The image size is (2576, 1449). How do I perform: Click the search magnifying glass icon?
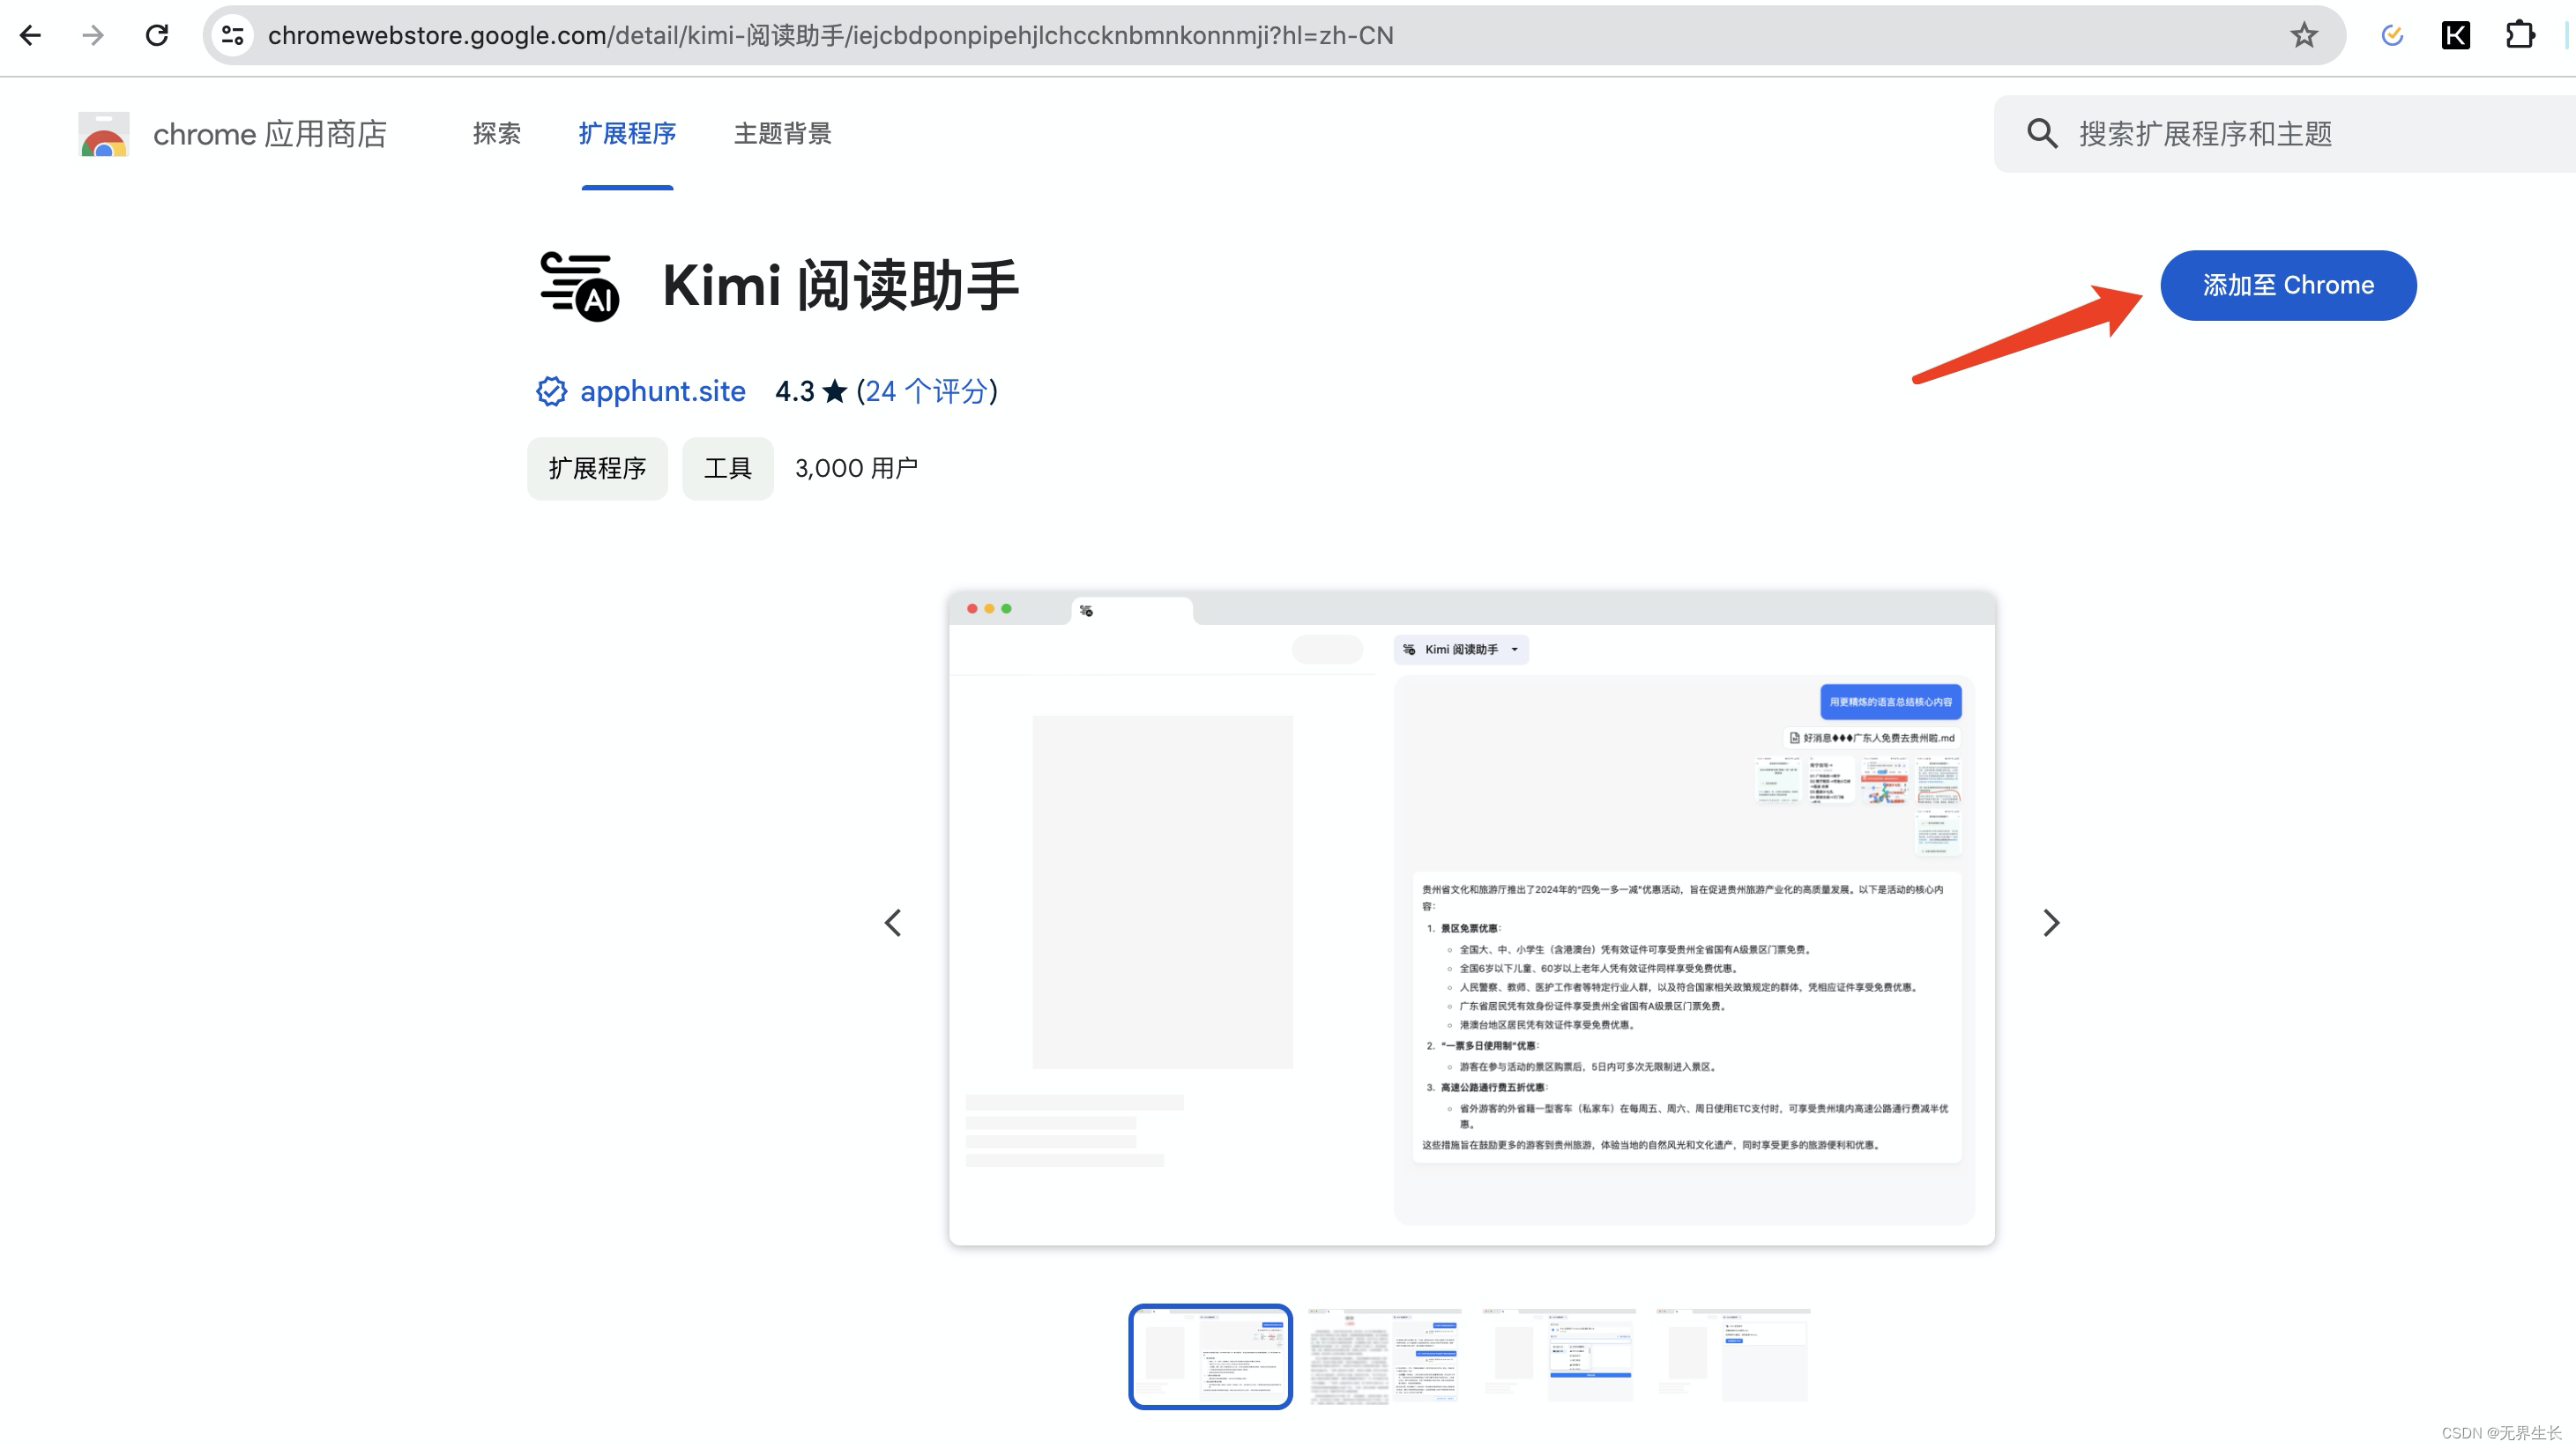click(x=2044, y=134)
